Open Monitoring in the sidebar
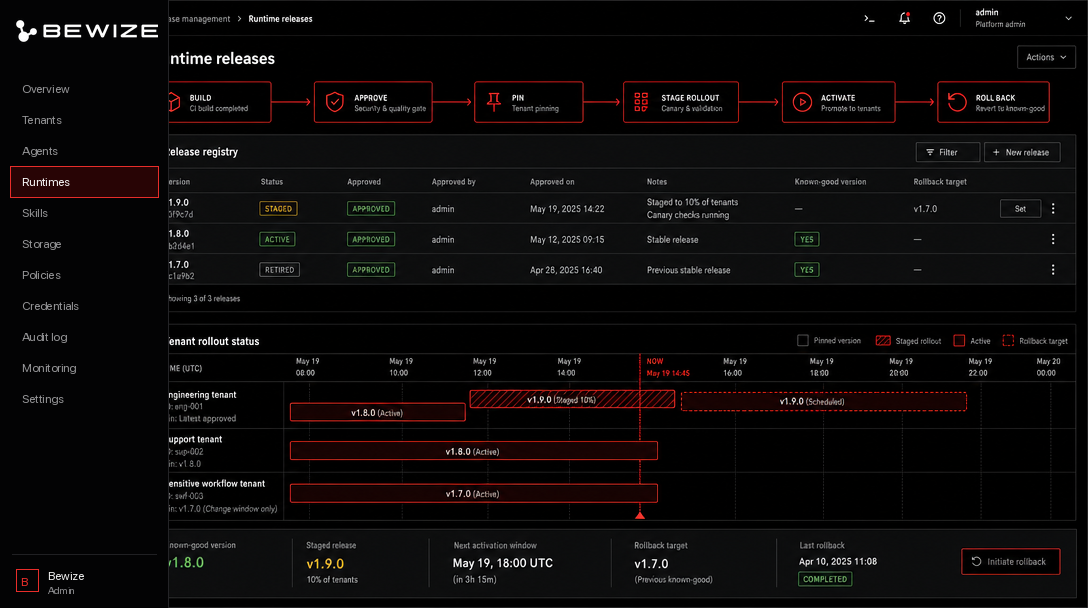1088x608 pixels. pos(49,368)
